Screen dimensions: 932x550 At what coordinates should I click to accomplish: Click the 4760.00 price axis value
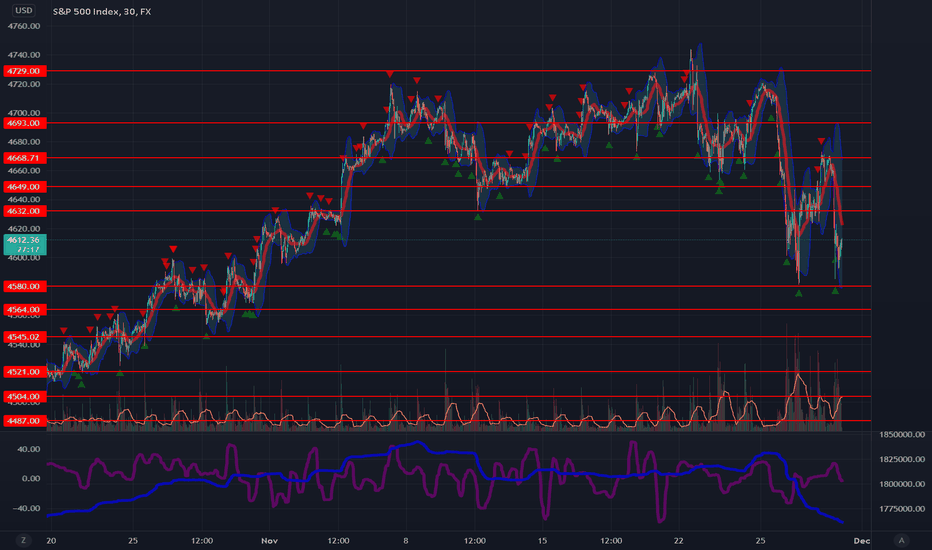[x=24, y=26]
